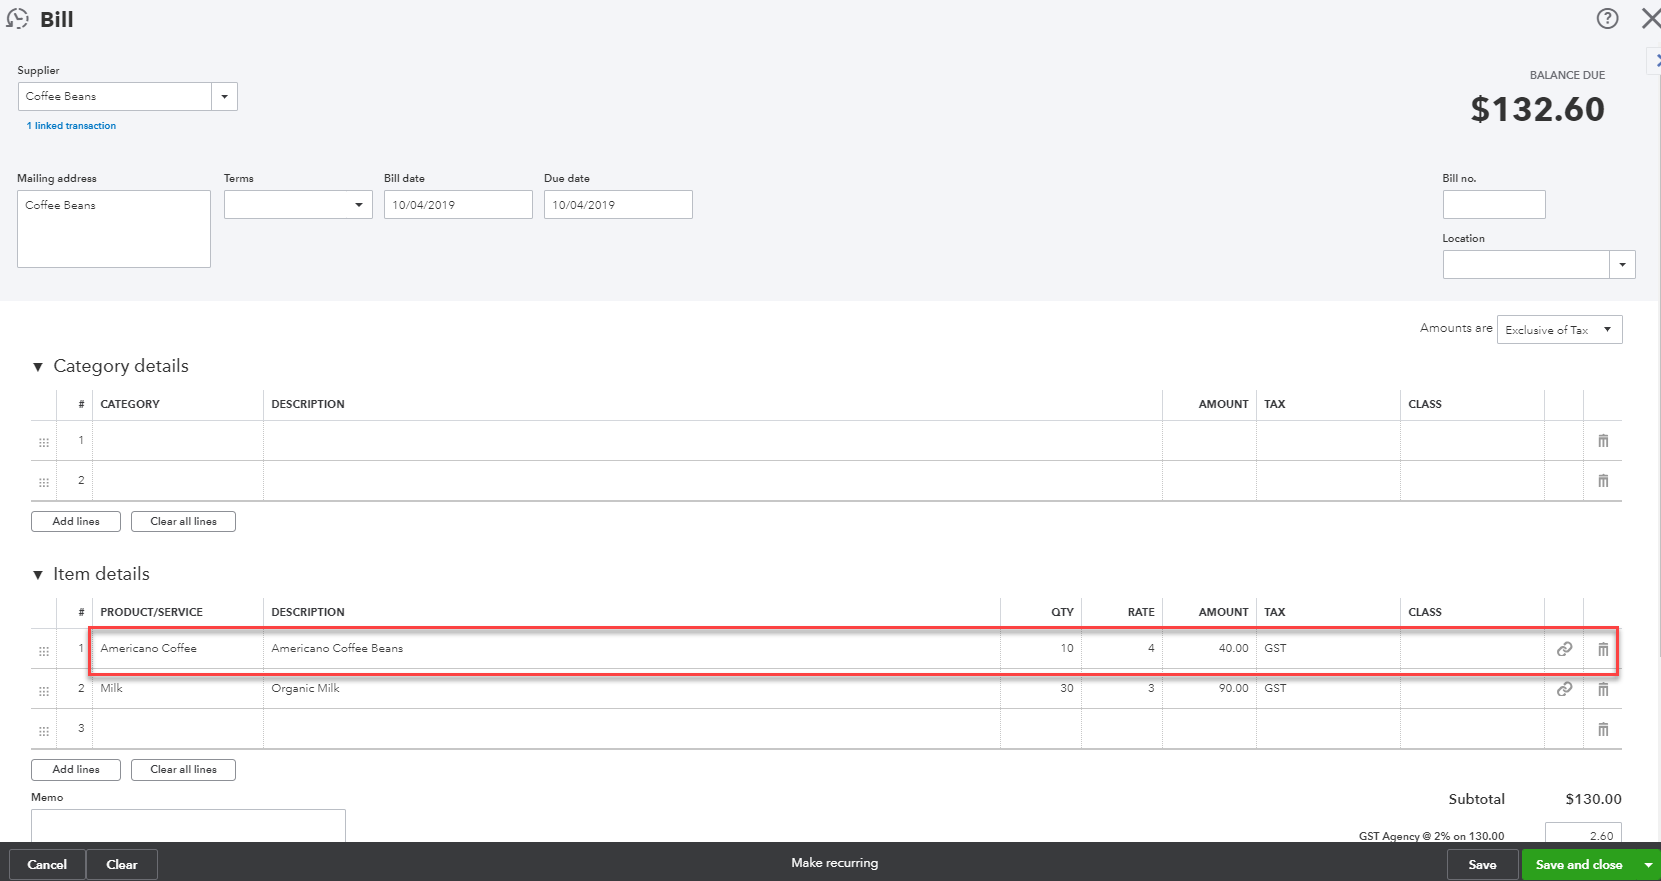Viewport: 1661px width, 881px height.
Task: Close the Bill window with X
Action: pos(1651,18)
